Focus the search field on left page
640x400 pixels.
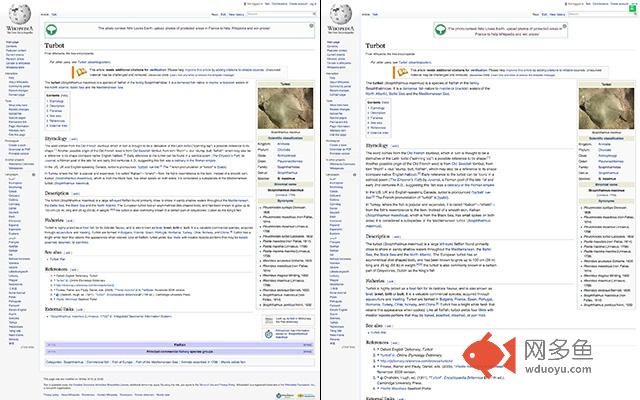[x=280, y=14]
